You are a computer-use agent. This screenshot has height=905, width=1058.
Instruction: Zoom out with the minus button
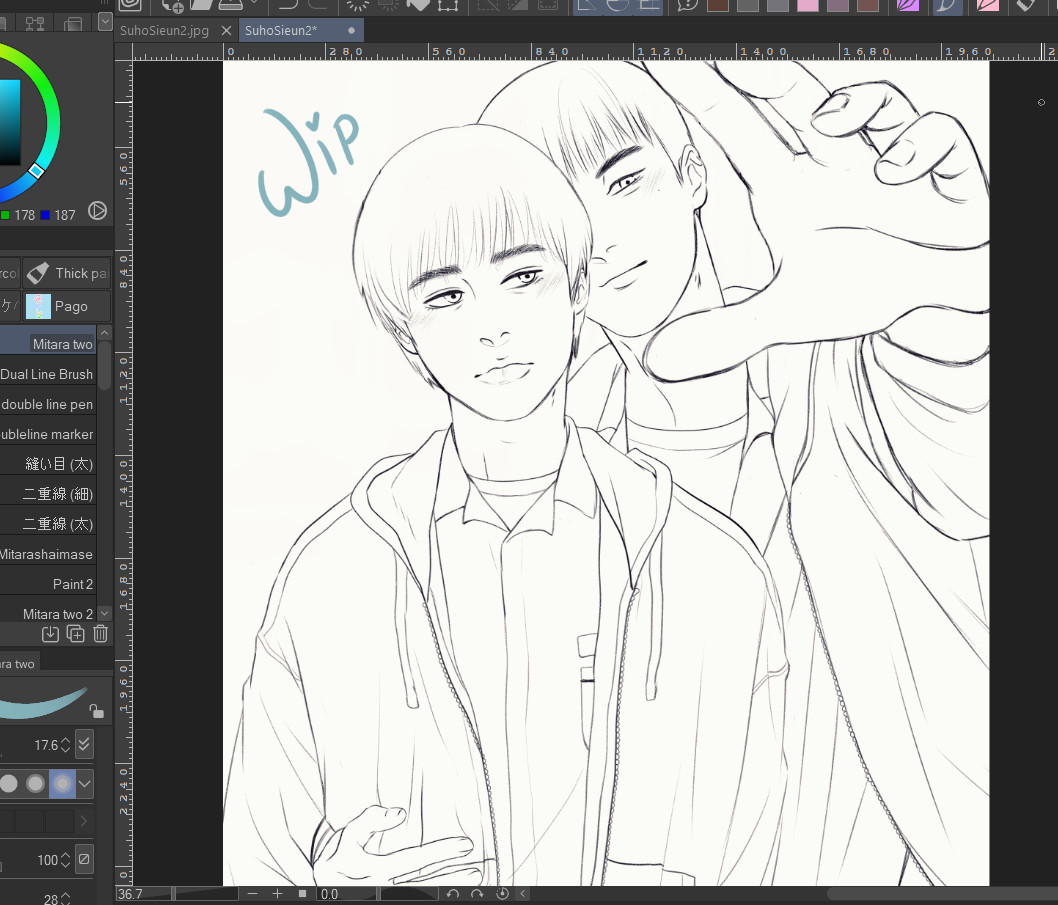[252, 894]
